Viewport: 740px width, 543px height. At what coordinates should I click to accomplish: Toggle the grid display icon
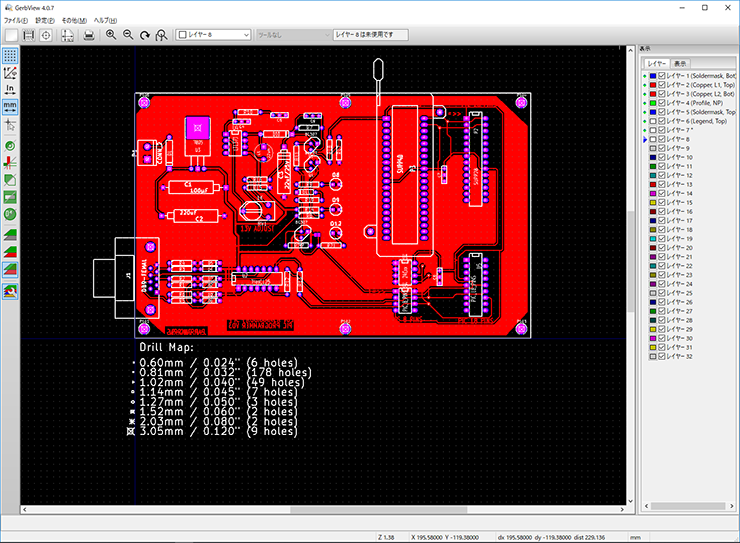(10, 56)
